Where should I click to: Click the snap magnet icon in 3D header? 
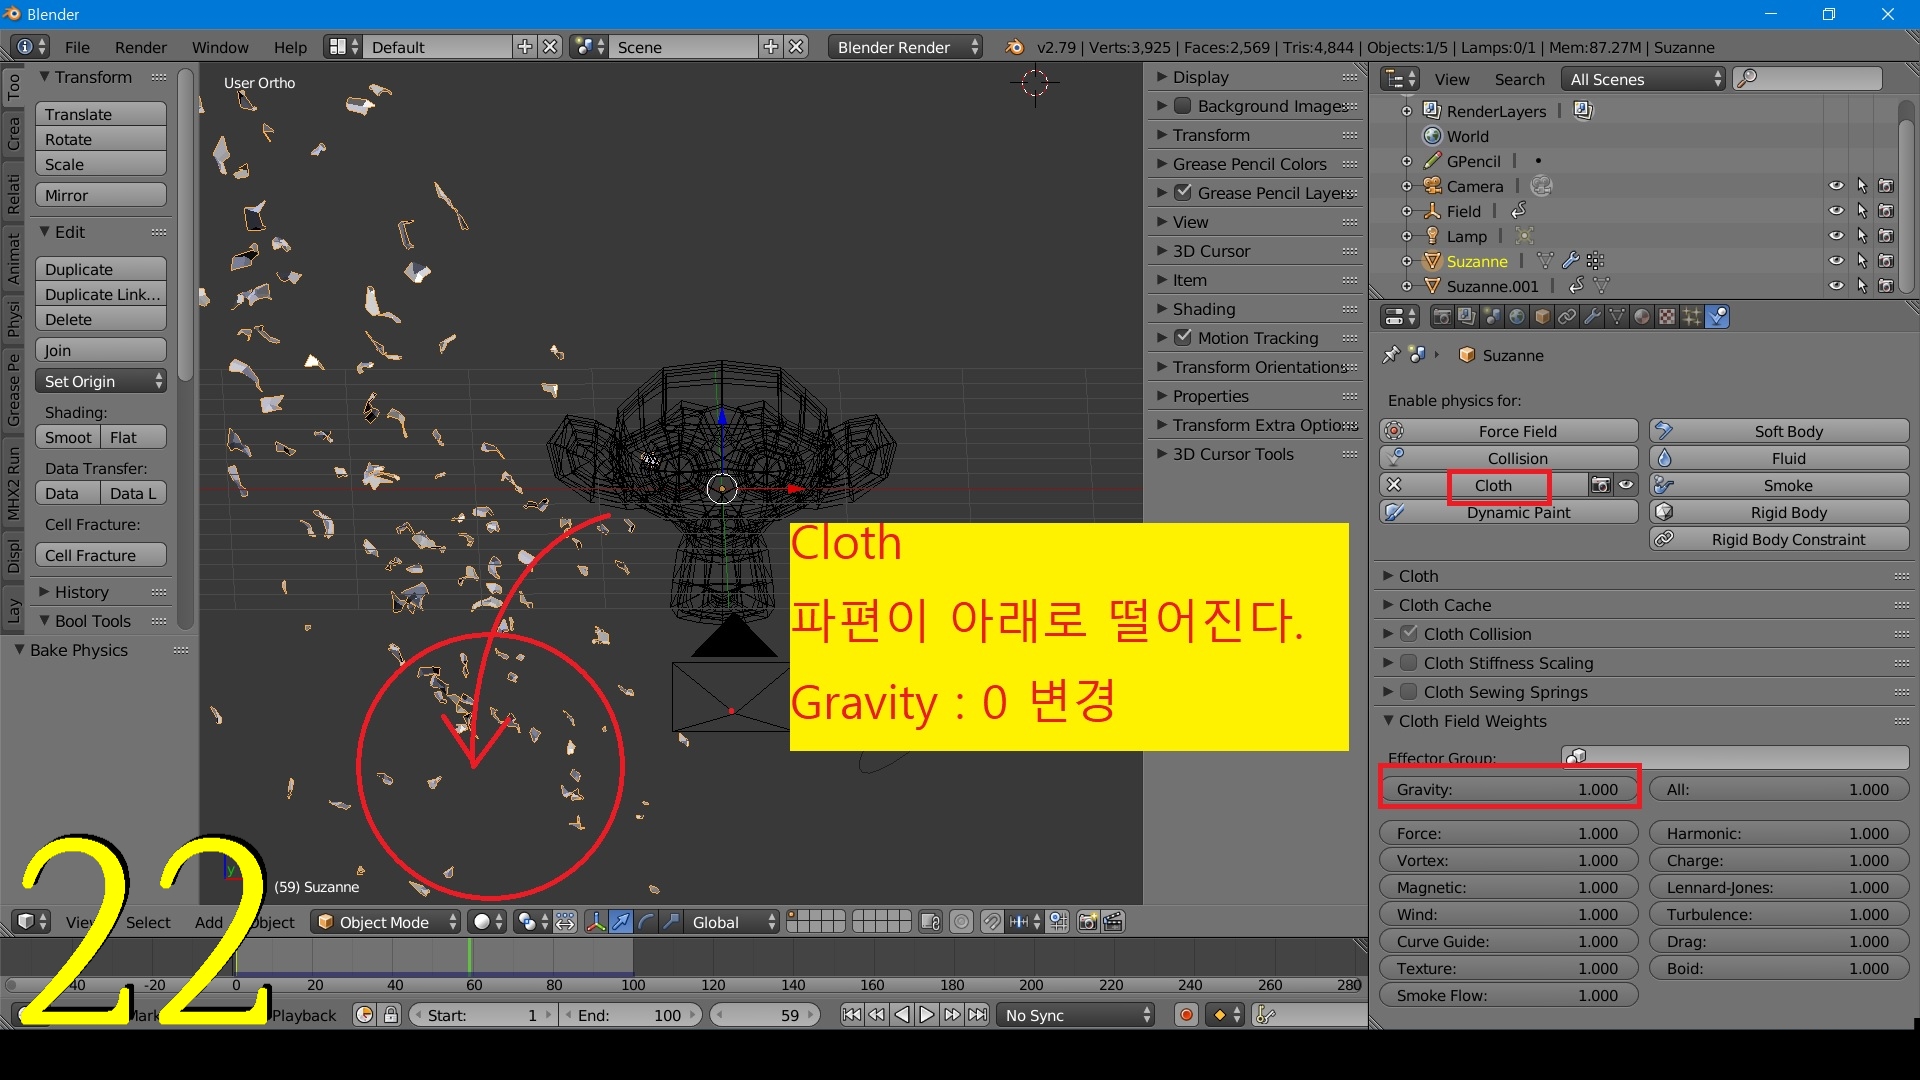992,922
